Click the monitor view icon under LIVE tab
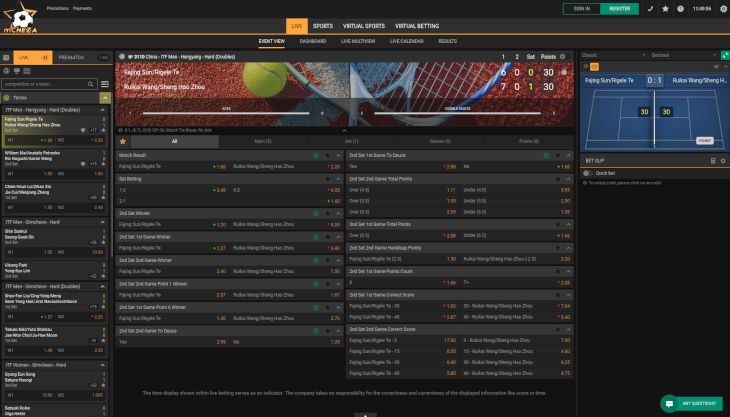The height and width of the screenshot is (417, 730). 17,71
